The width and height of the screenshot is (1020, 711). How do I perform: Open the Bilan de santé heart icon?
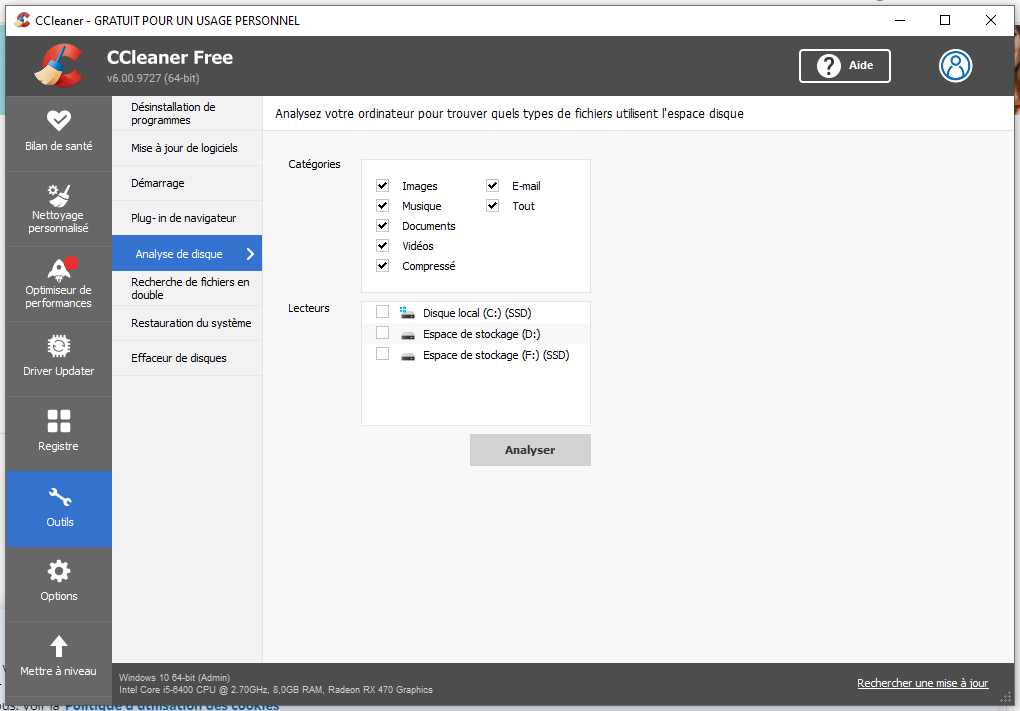point(59,120)
